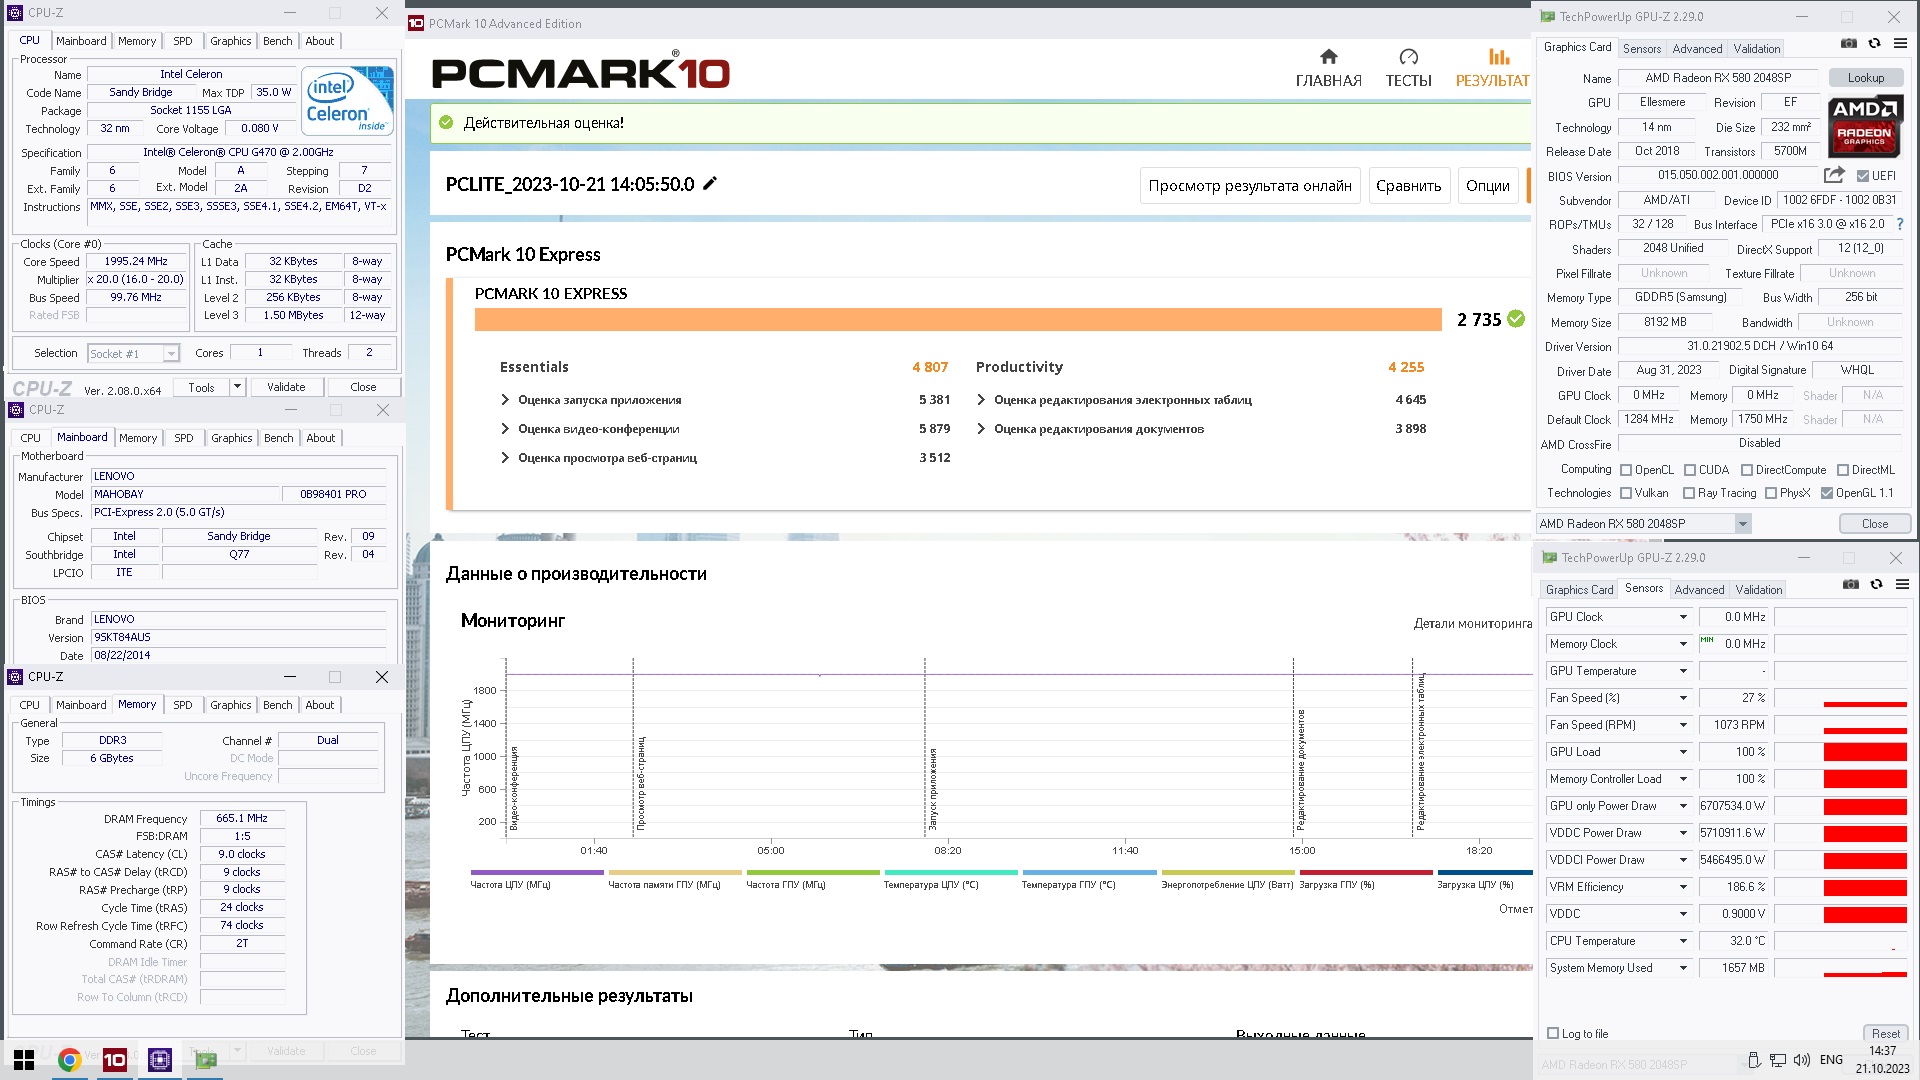
Task: Open GPU Clock sensor dropdown
Action: pyautogui.click(x=1683, y=617)
